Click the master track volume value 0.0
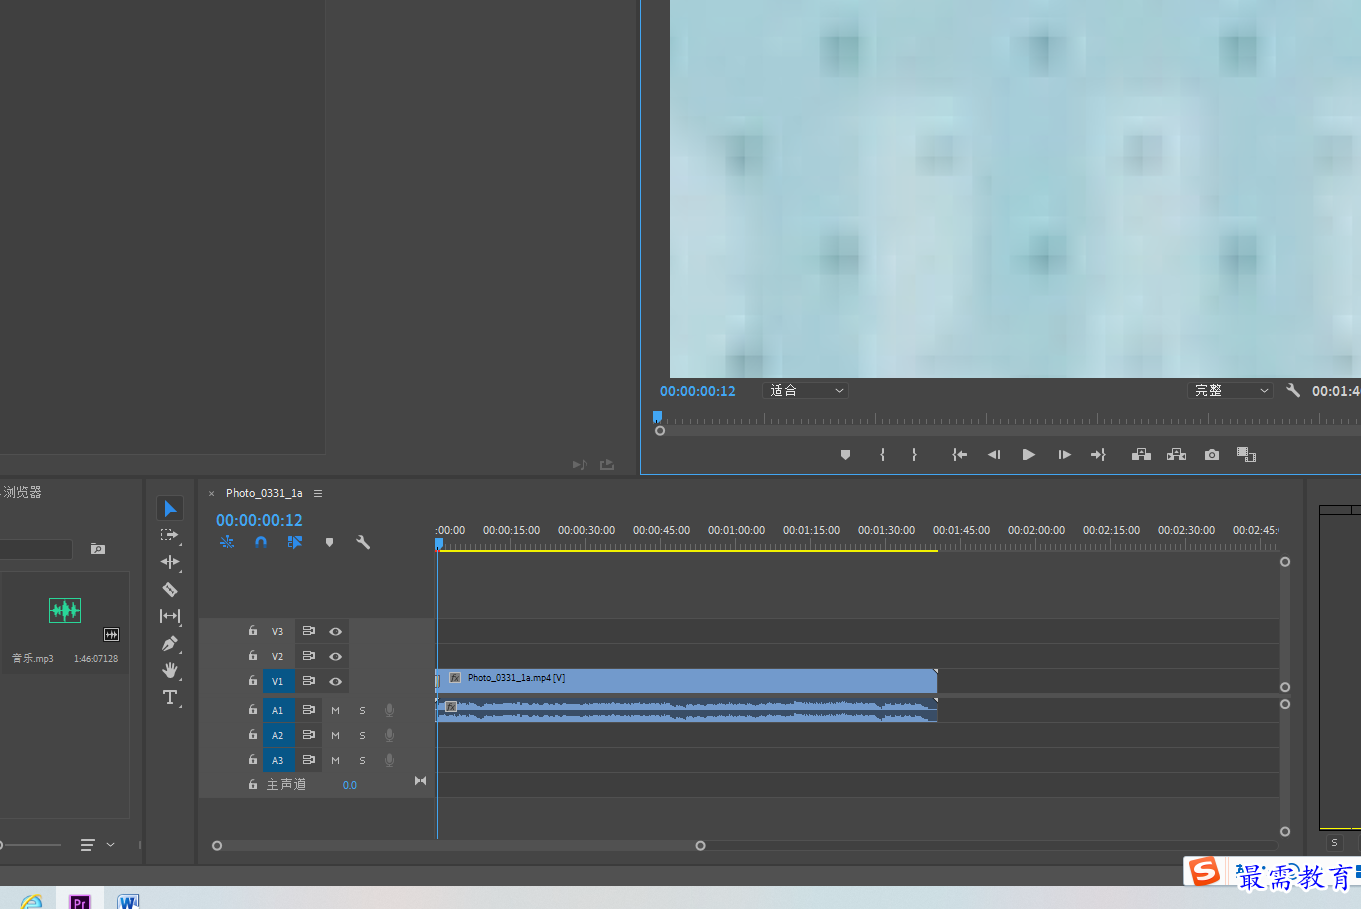 pos(350,785)
